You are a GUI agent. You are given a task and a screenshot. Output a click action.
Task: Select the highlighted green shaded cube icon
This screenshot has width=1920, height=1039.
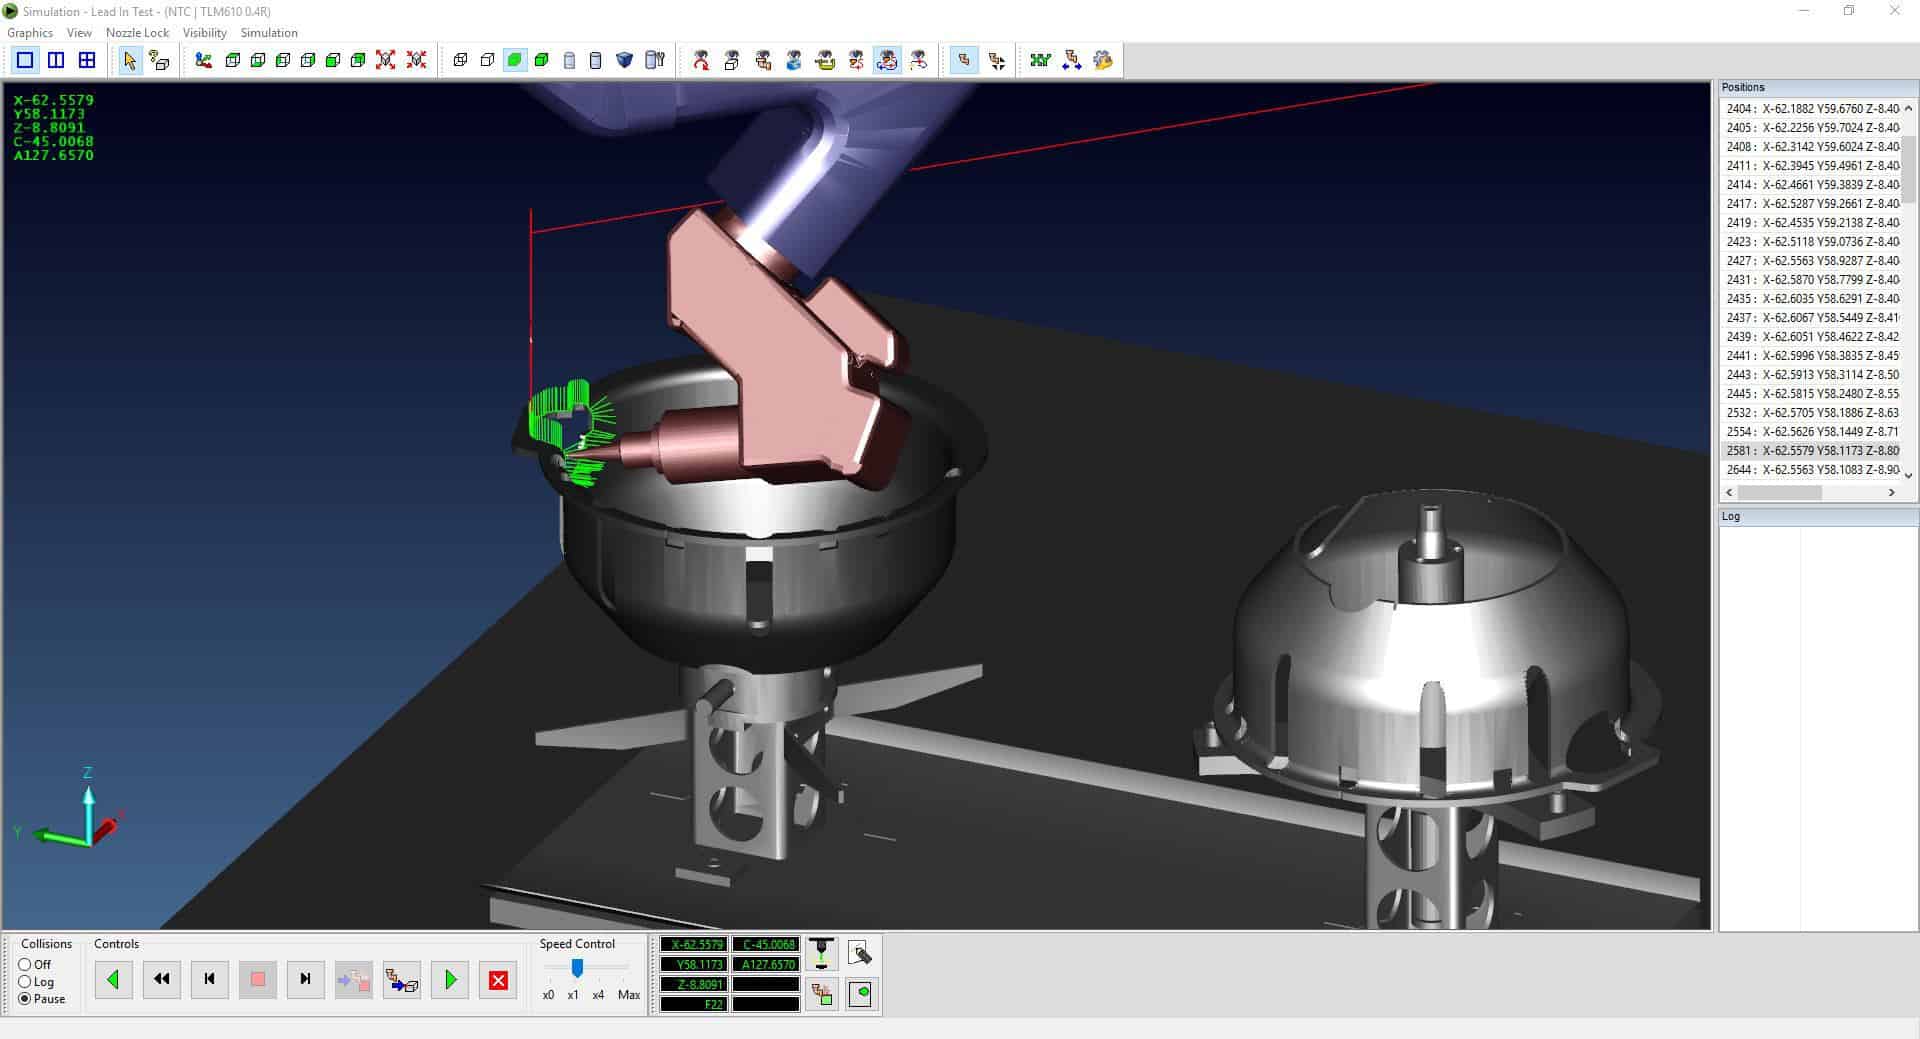(515, 60)
